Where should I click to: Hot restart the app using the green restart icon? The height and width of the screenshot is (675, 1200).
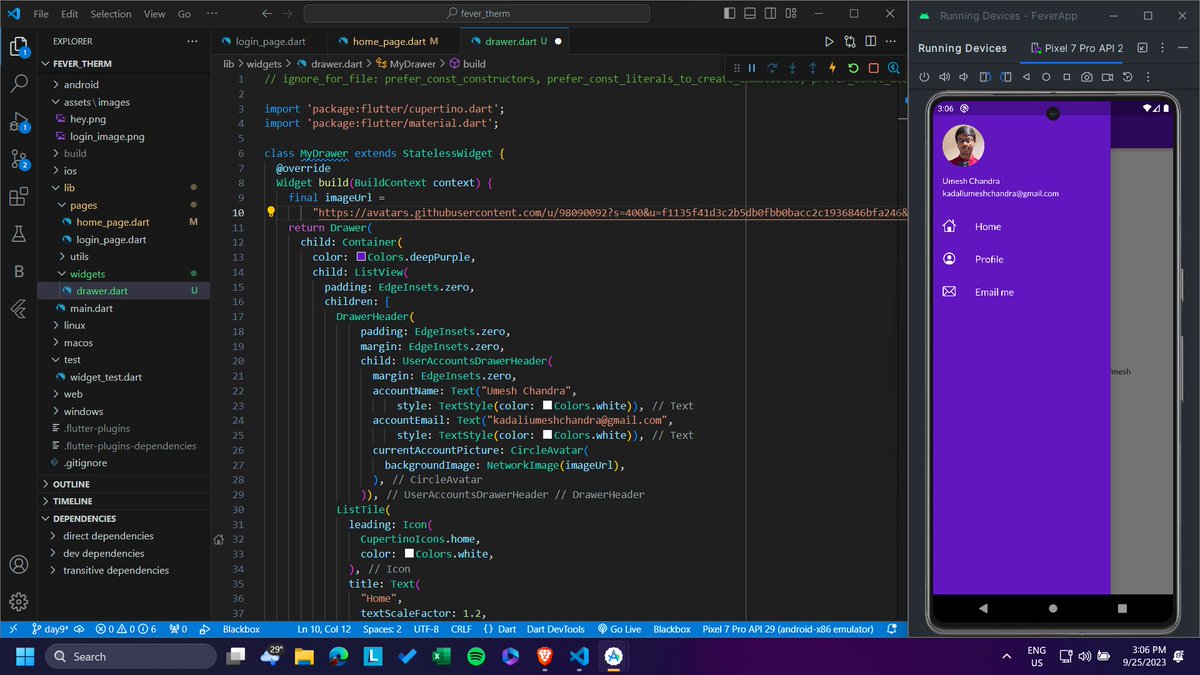point(853,68)
